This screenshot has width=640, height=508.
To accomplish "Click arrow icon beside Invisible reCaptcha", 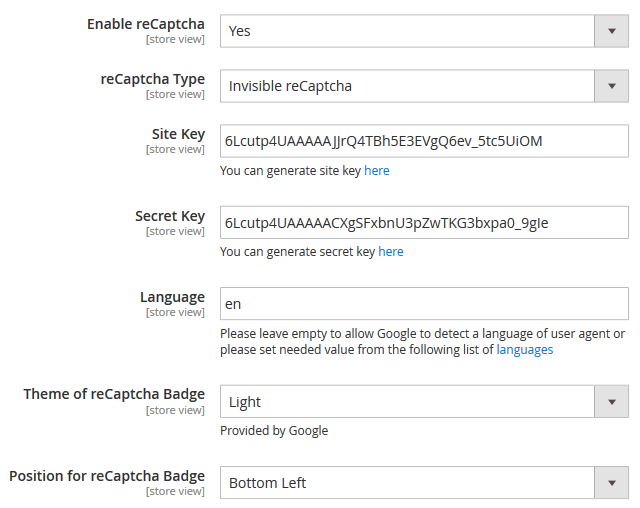I will click(x=611, y=86).
